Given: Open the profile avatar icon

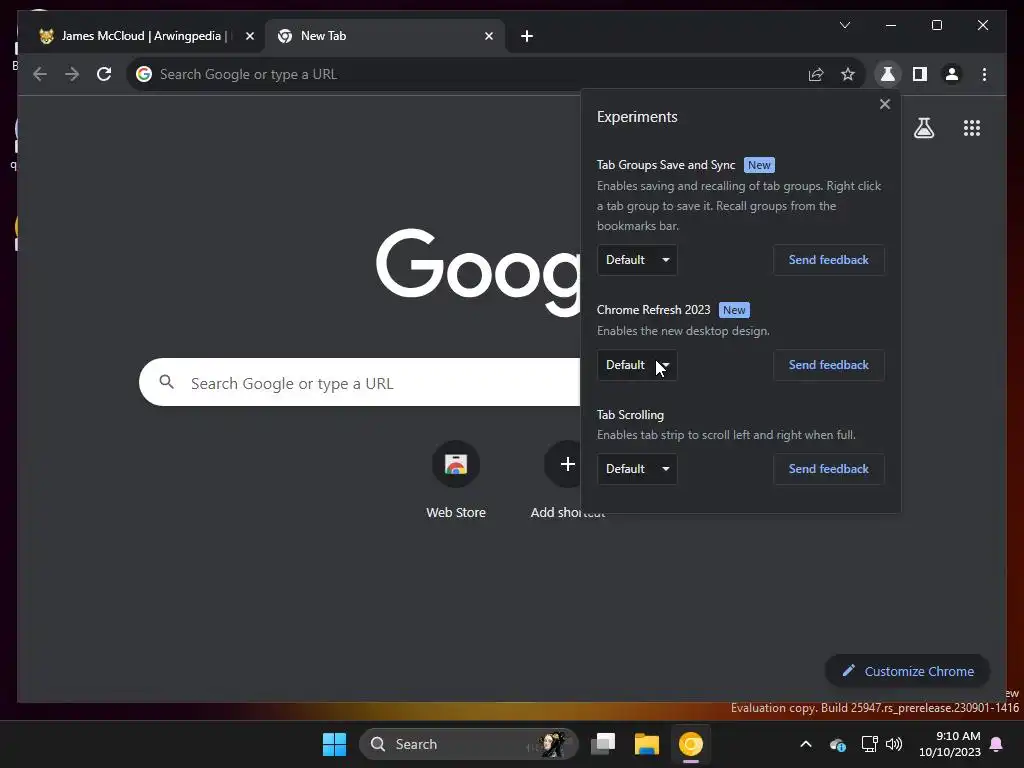Looking at the screenshot, I should click(952, 74).
